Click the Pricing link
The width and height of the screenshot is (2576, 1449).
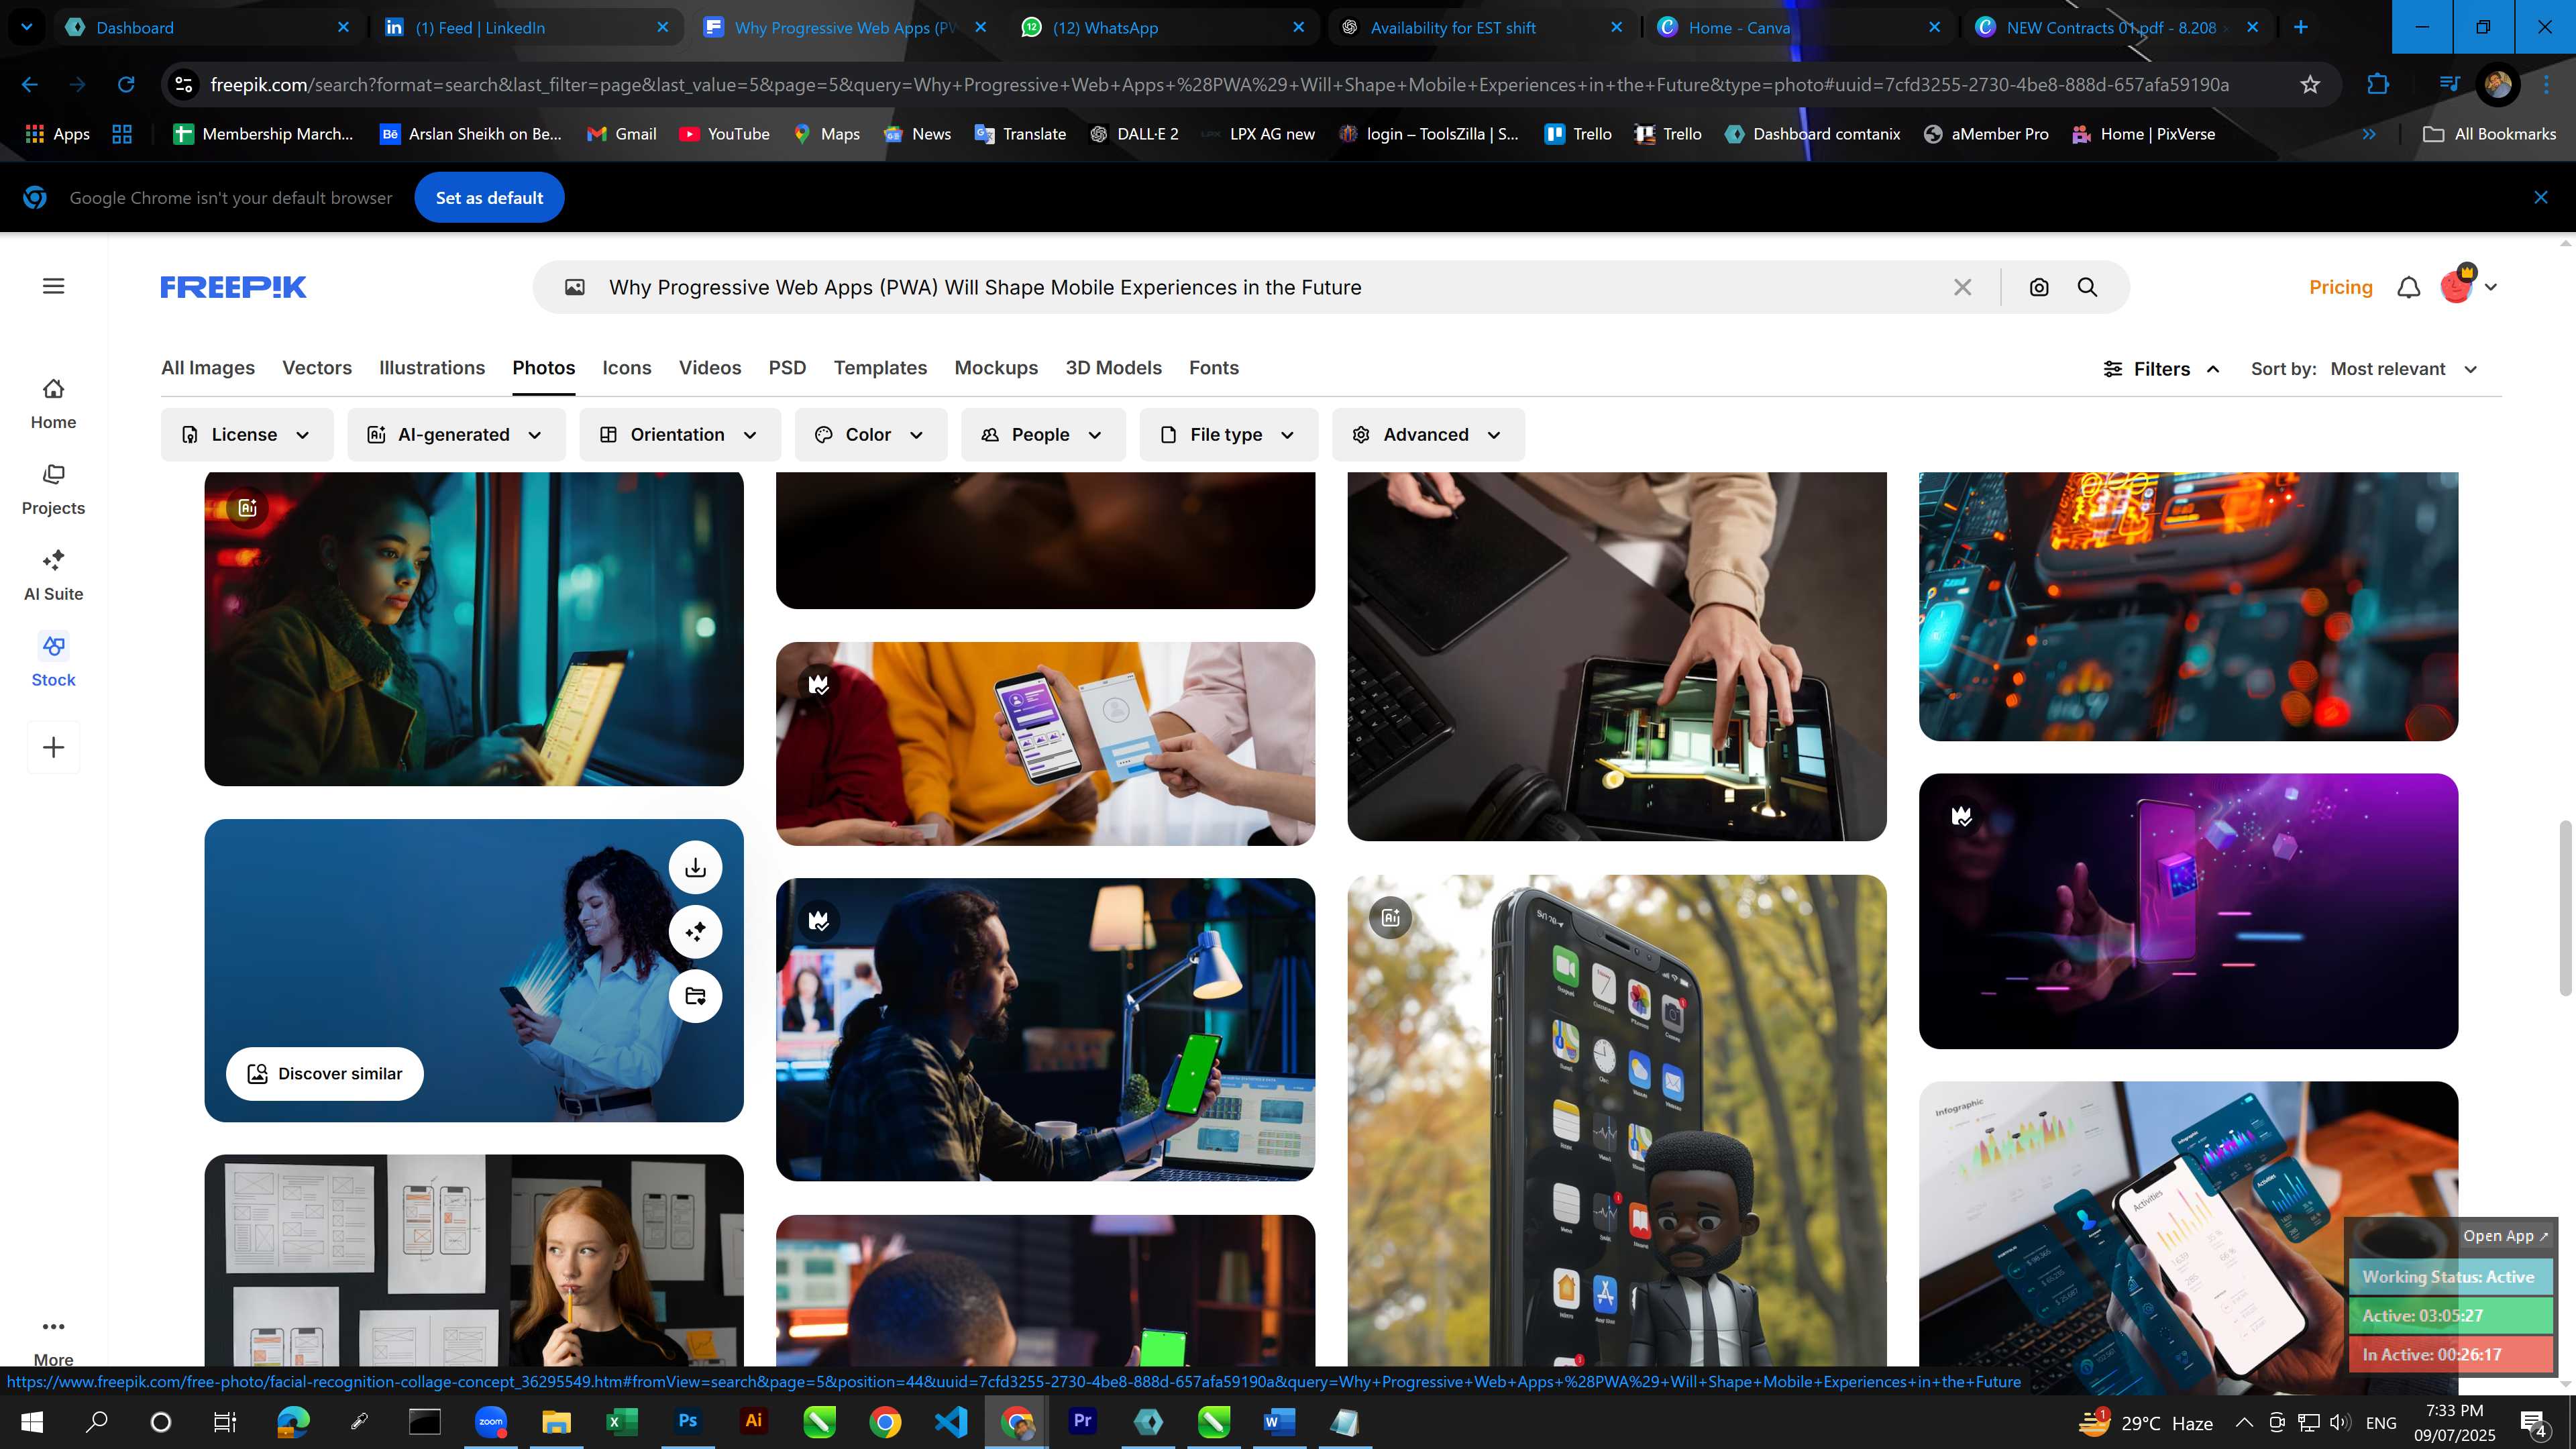click(x=2340, y=287)
